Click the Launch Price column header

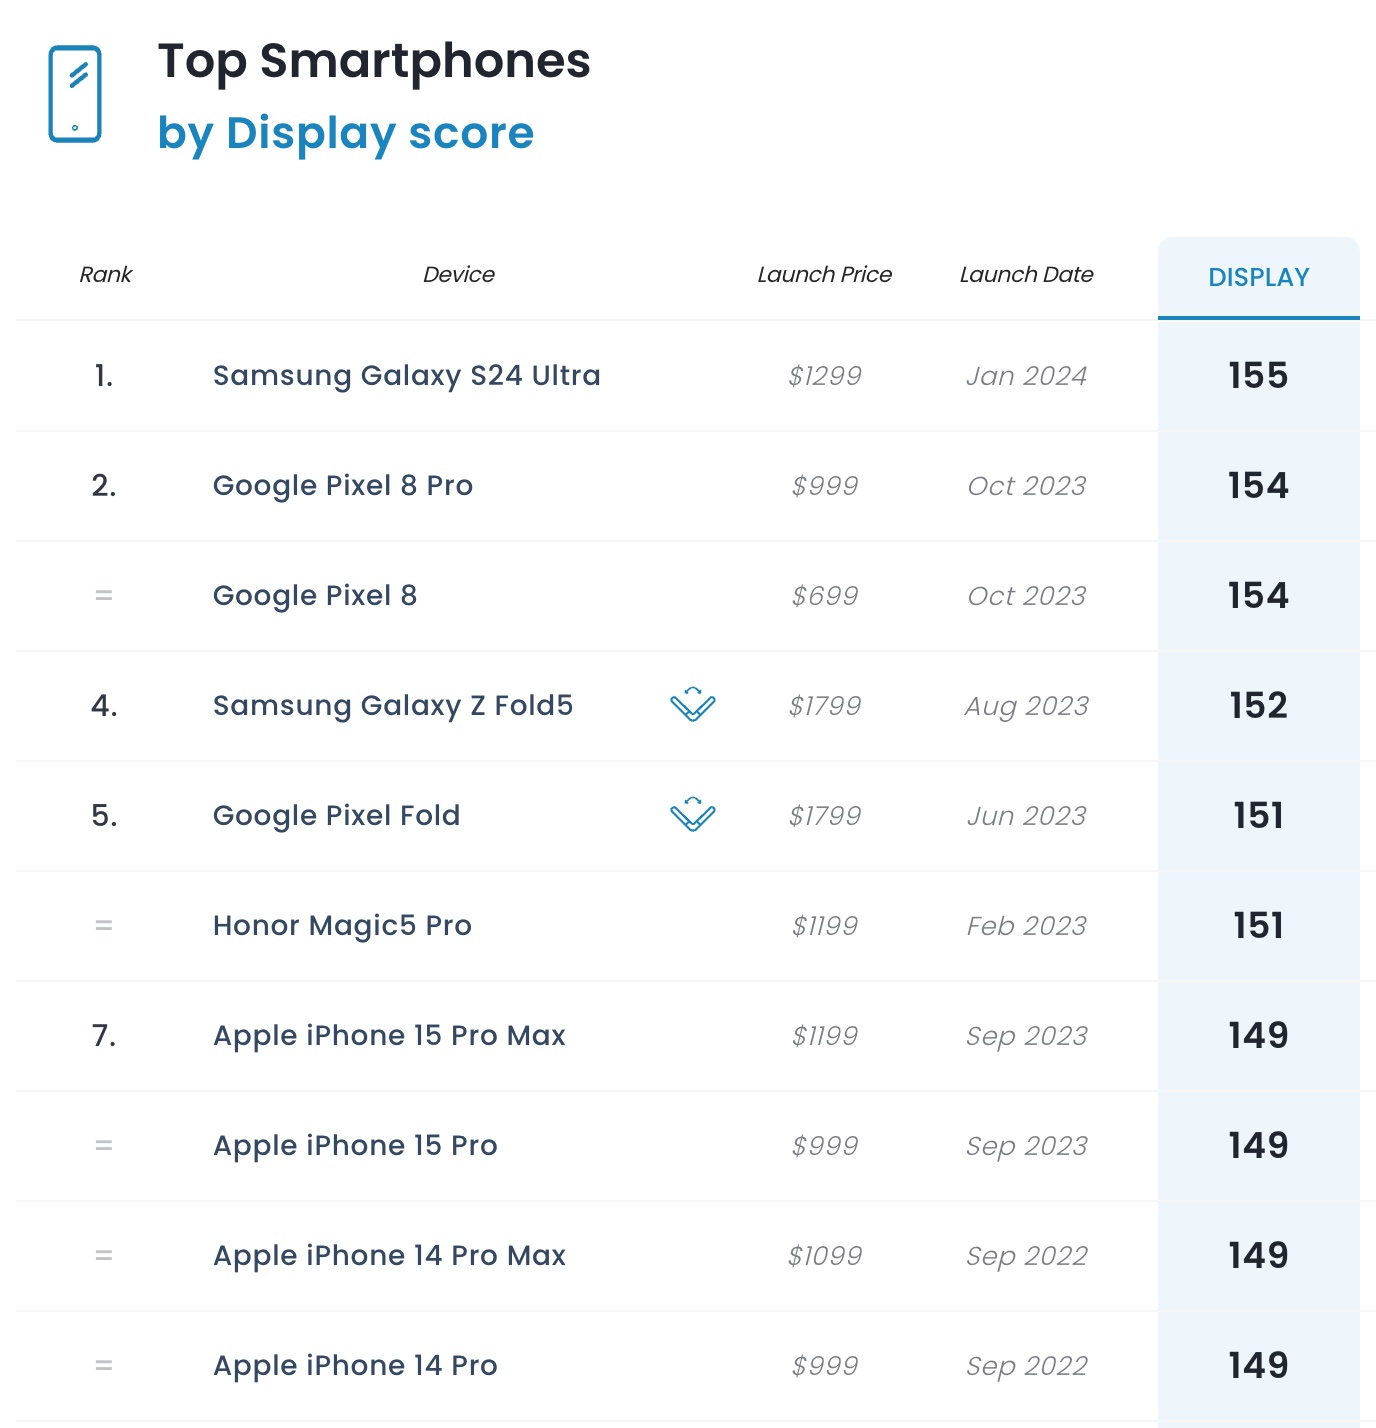pos(824,275)
